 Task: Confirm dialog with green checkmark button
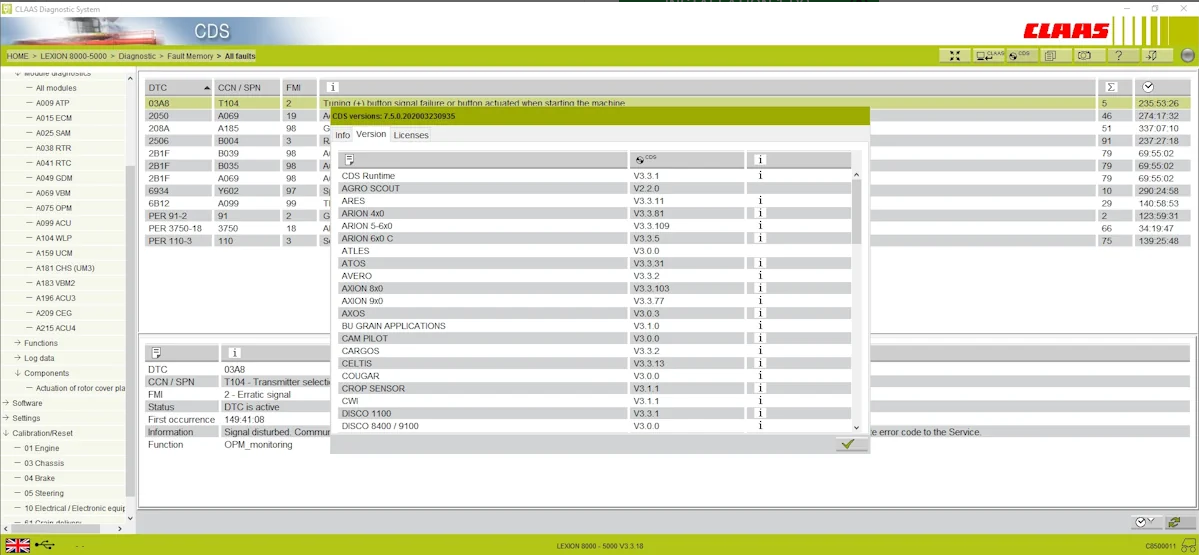point(849,444)
